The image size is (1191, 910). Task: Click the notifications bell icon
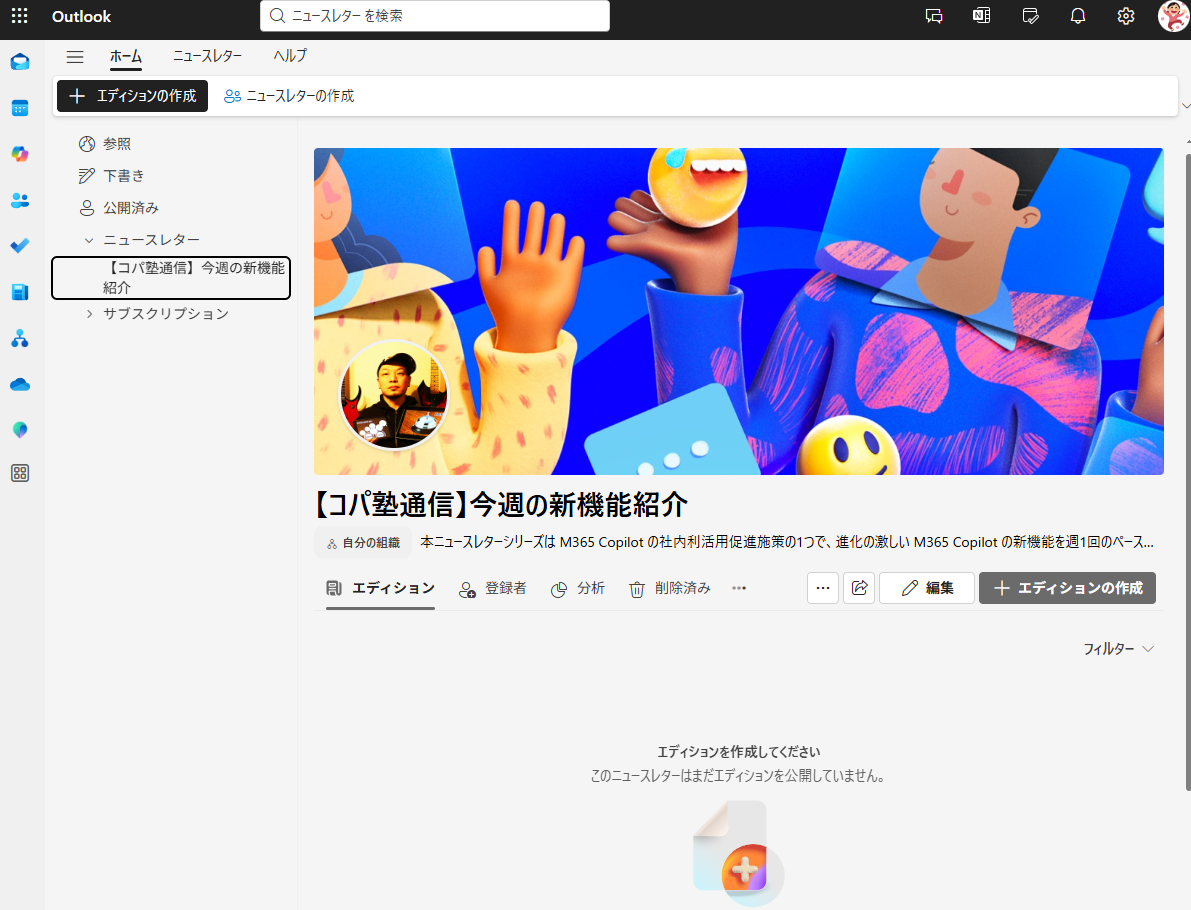[1078, 16]
